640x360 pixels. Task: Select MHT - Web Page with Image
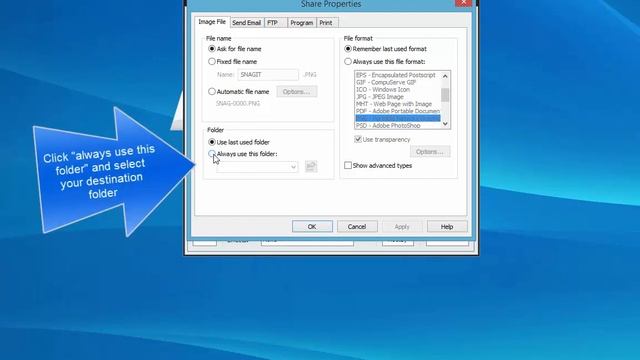[x=394, y=104]
